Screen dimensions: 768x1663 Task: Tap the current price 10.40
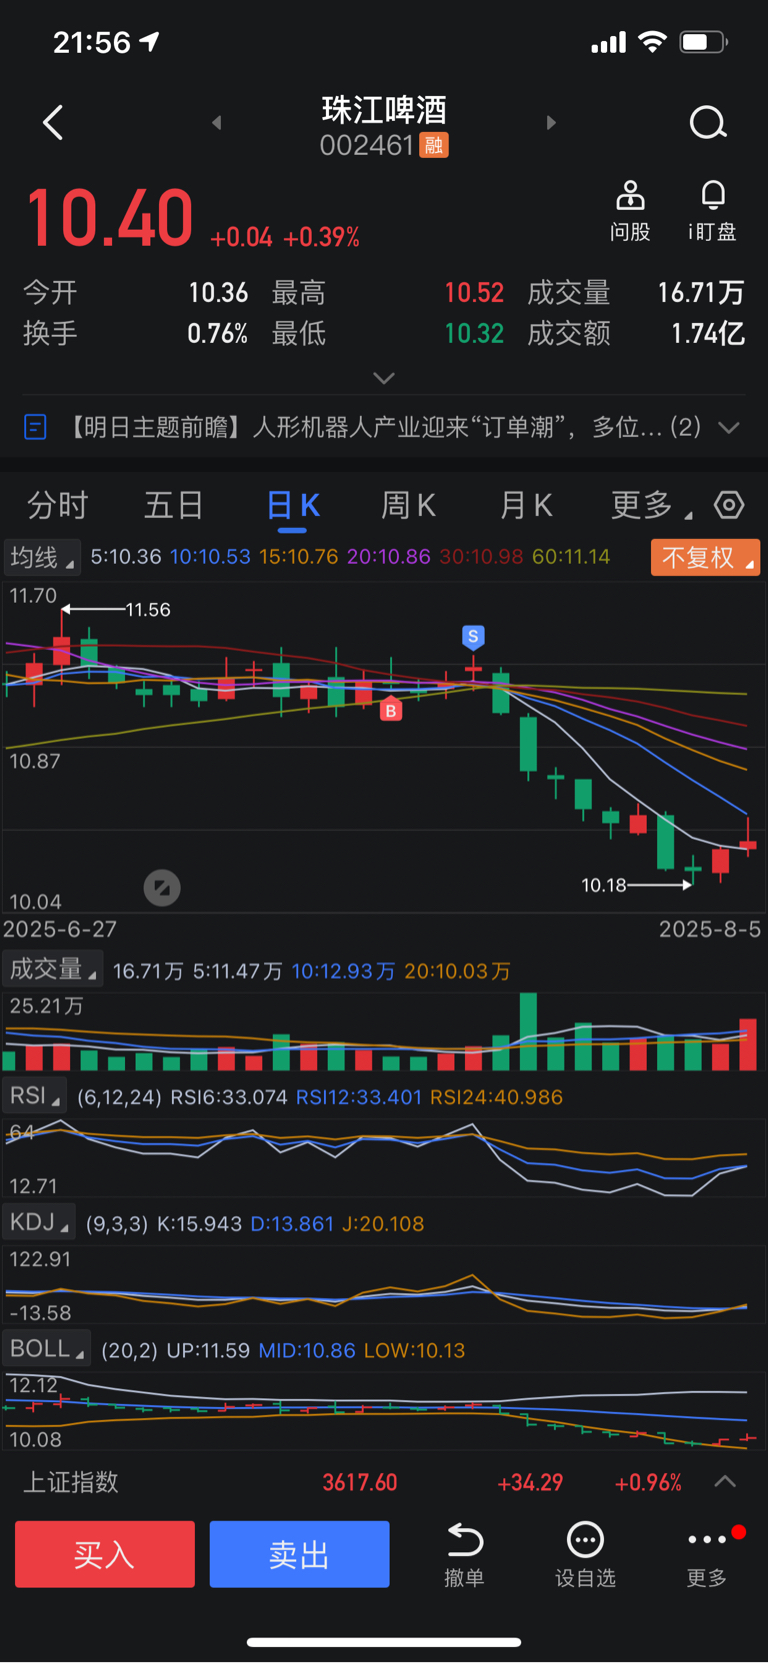110,218
